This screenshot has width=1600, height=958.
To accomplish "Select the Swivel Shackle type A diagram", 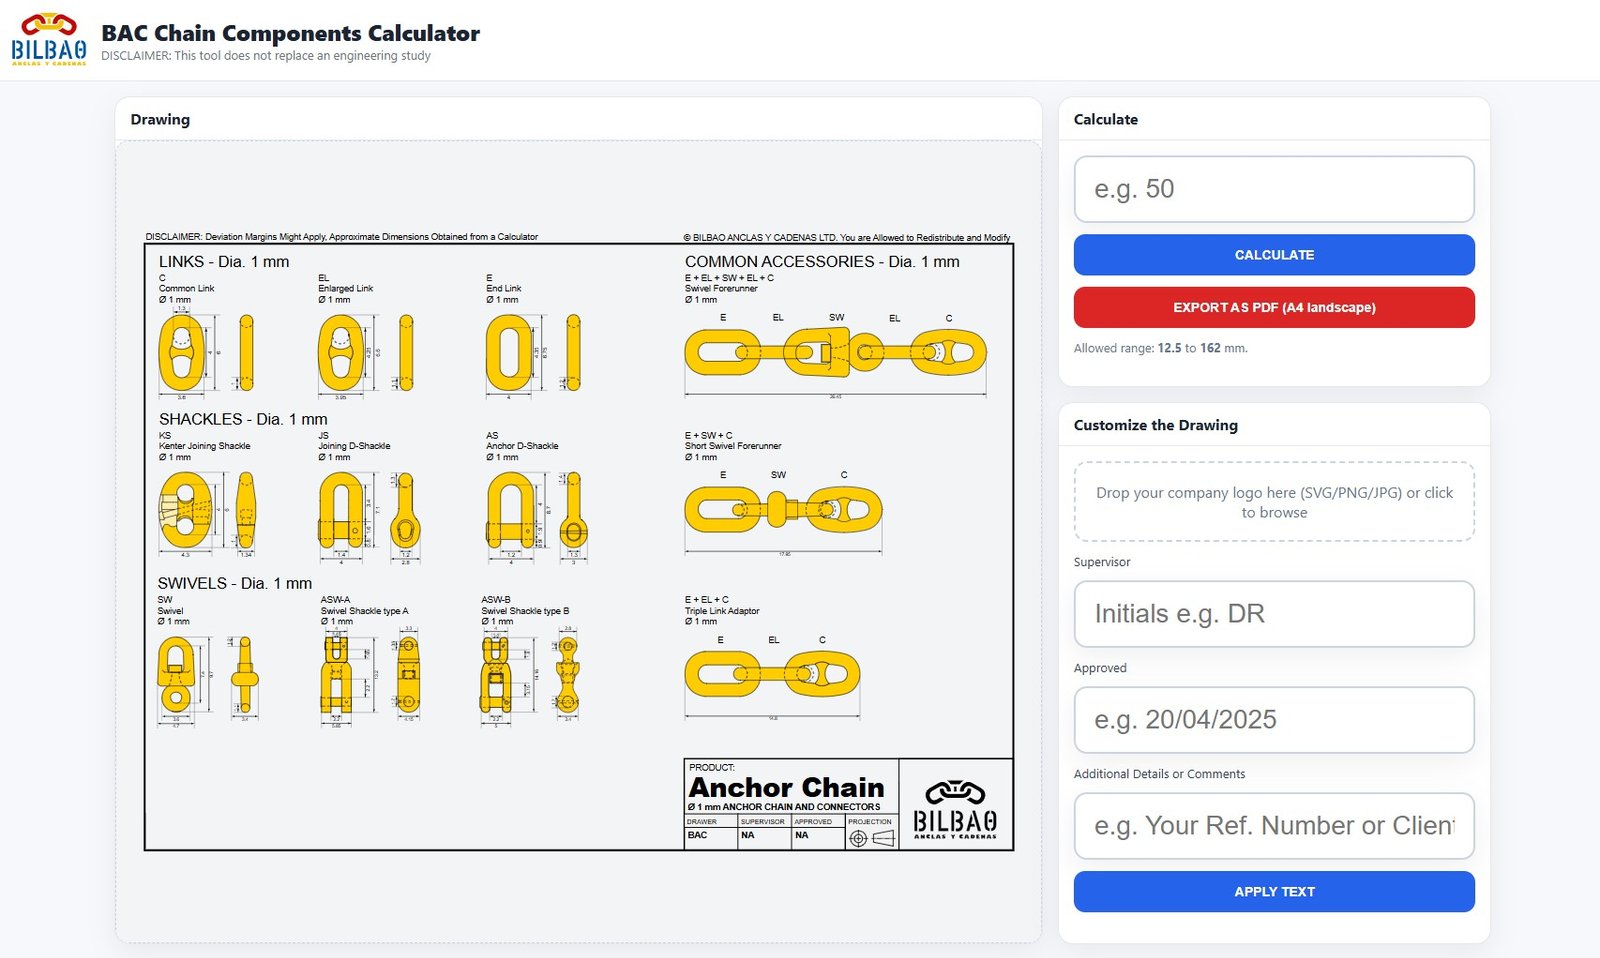I will [x=340, y=670].
